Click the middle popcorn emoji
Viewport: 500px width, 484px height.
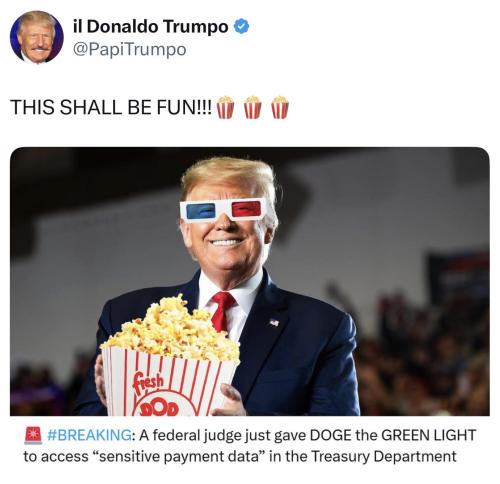click(x=252, y=107)
